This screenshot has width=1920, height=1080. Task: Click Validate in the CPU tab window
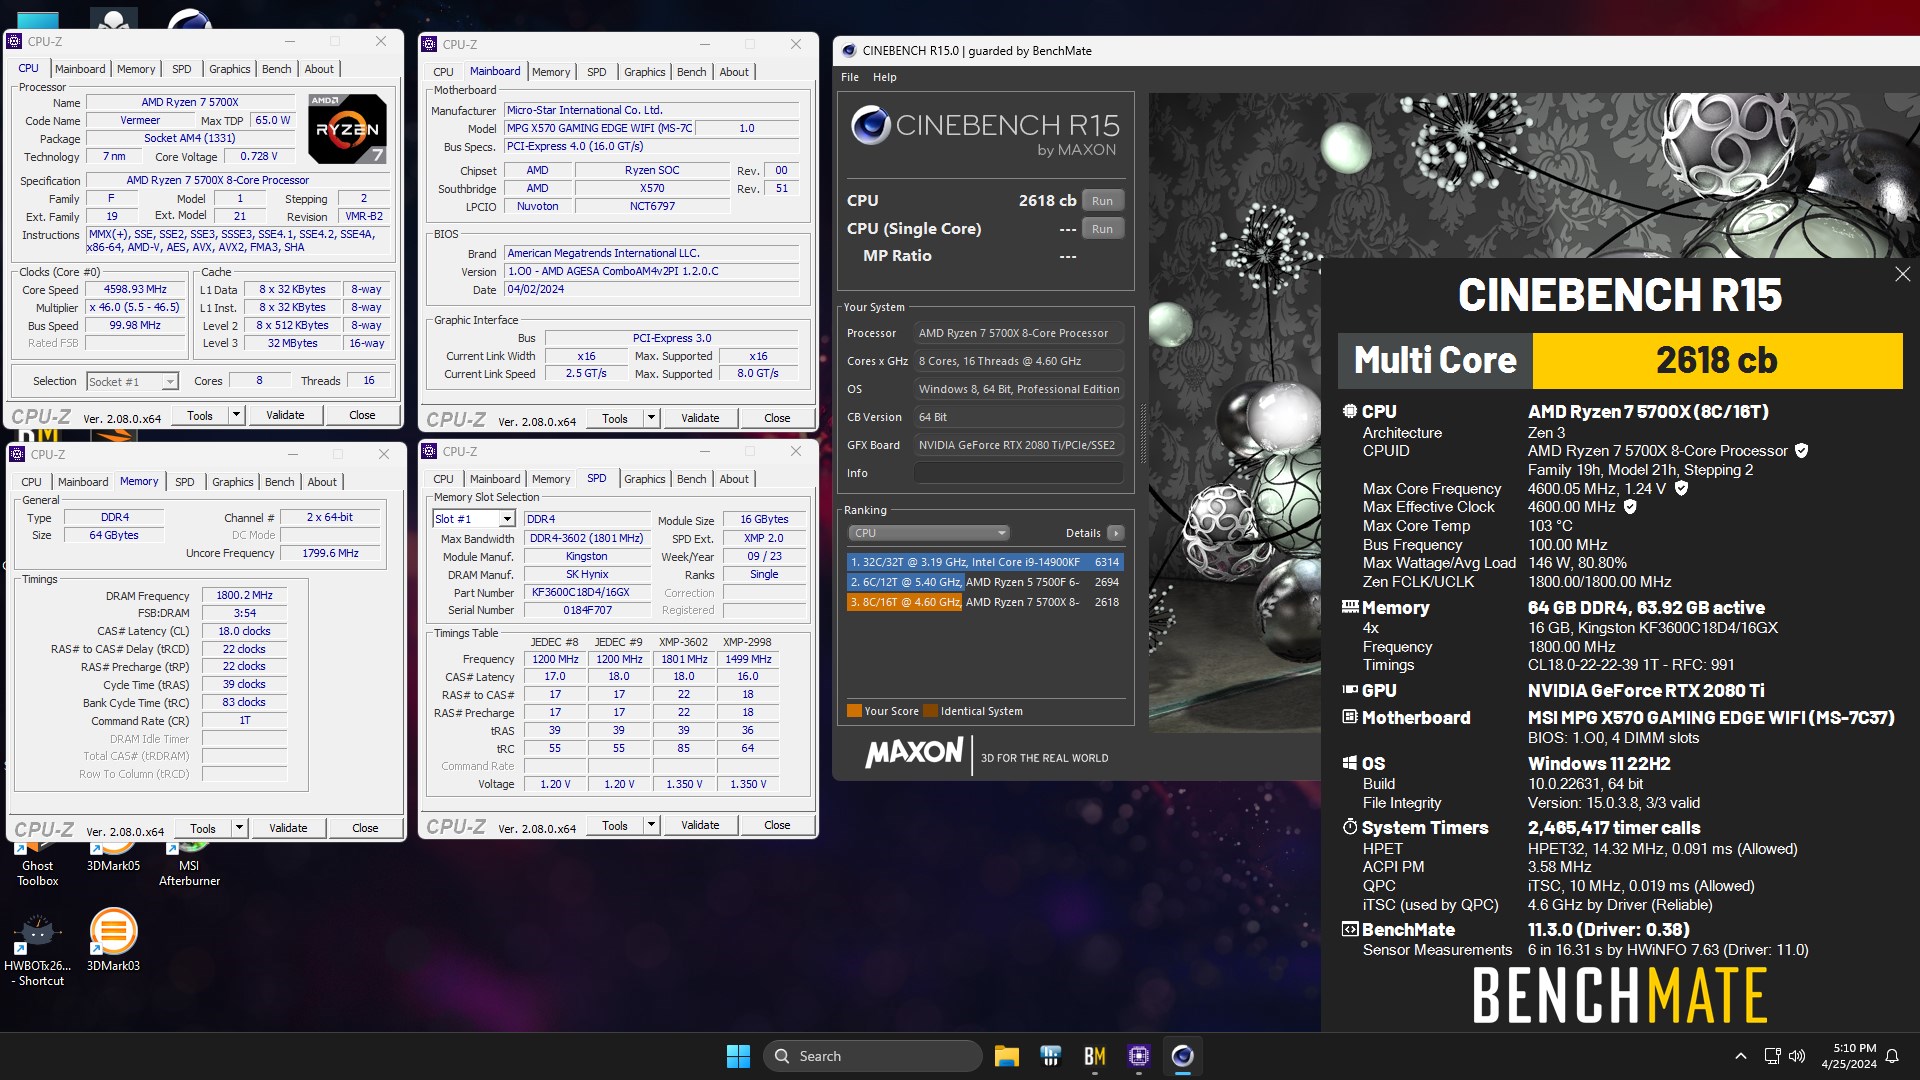point(285,415)
